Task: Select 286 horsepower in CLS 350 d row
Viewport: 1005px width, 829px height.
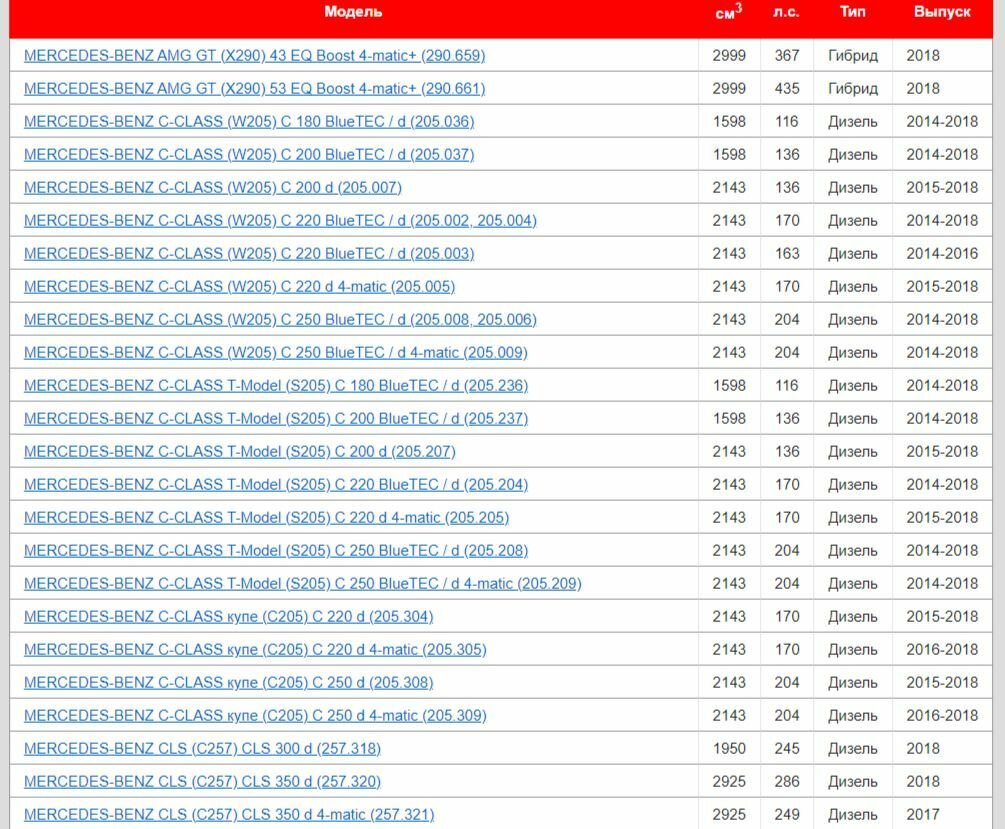Action: pos(786,782)
